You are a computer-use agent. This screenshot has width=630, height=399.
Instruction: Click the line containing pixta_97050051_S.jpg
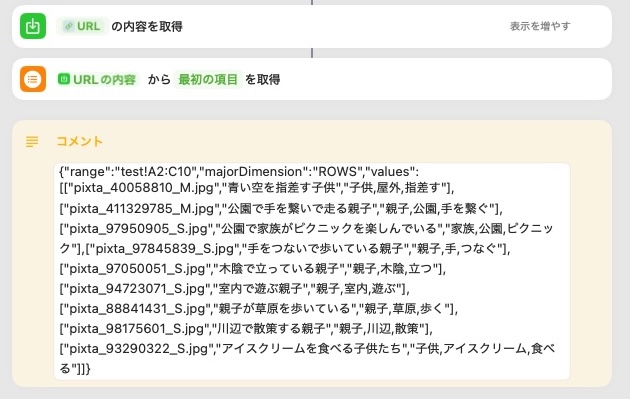pyautogui.click(x=252, y=268)
